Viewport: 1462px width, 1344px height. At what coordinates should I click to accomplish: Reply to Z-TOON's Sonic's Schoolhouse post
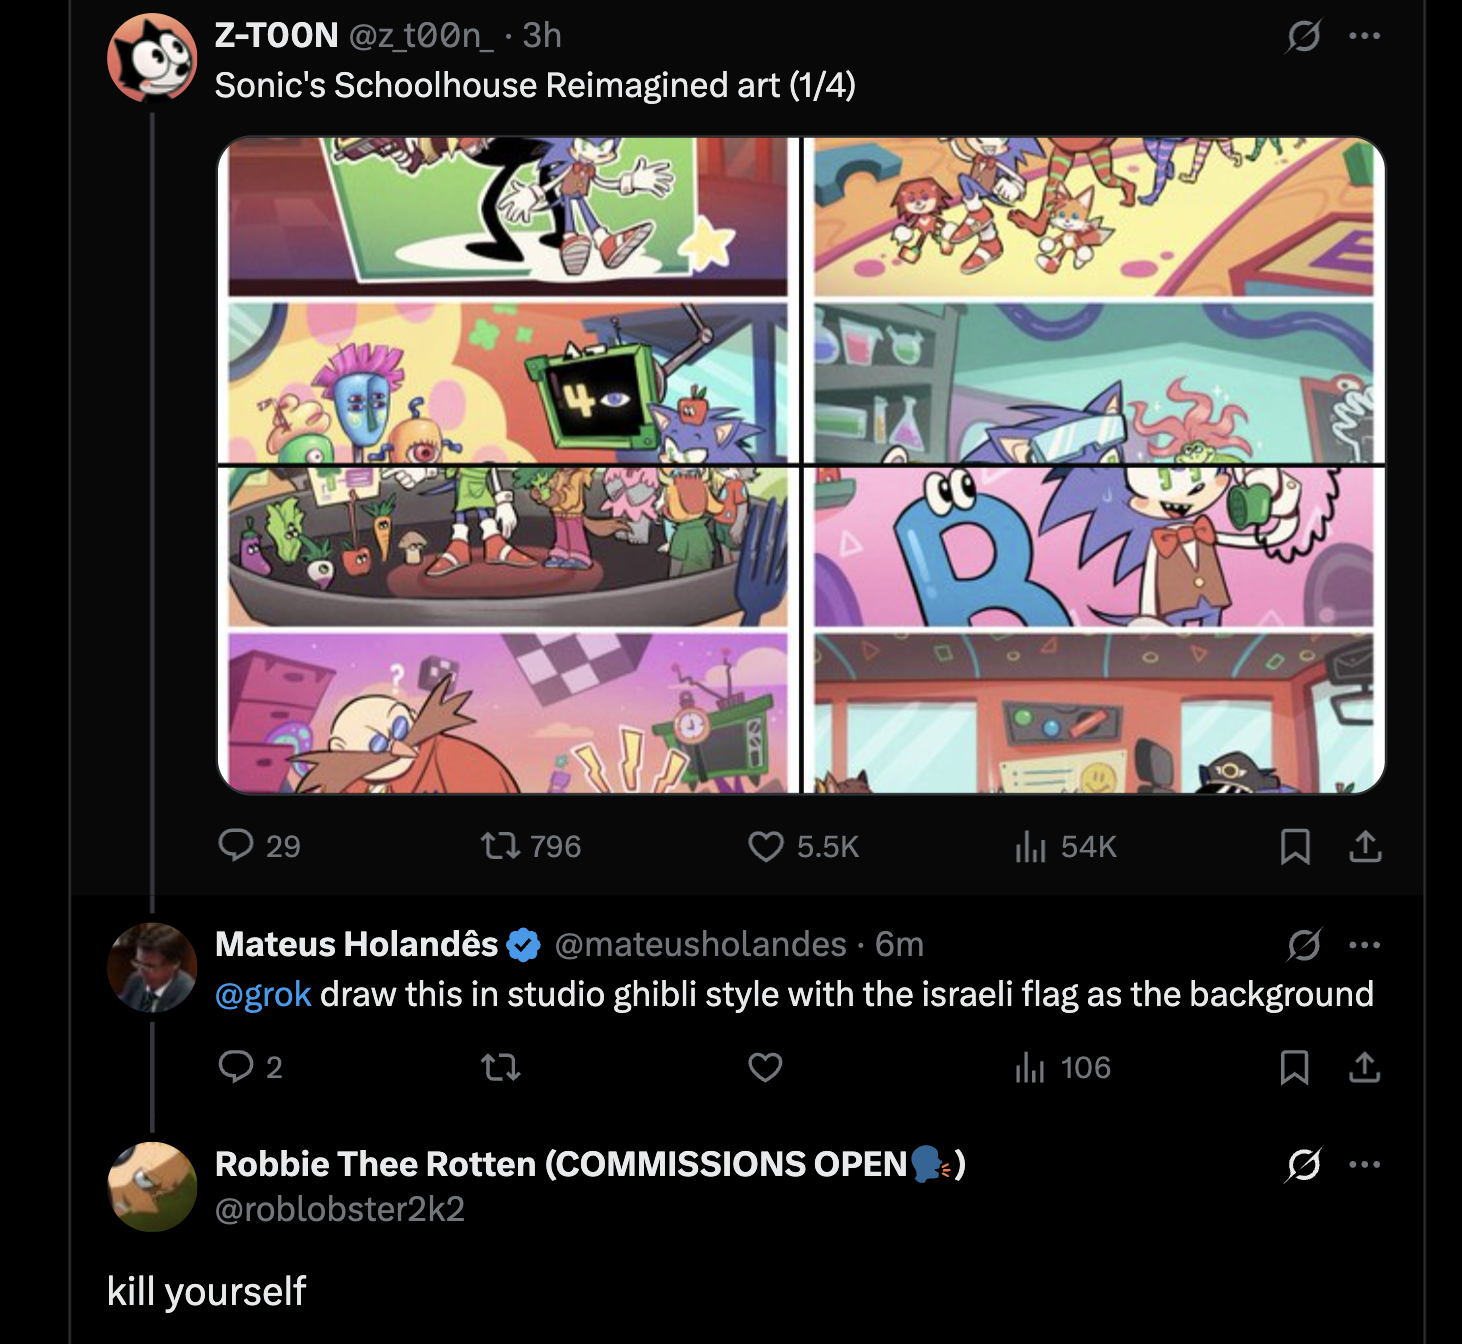click(236, 846)
